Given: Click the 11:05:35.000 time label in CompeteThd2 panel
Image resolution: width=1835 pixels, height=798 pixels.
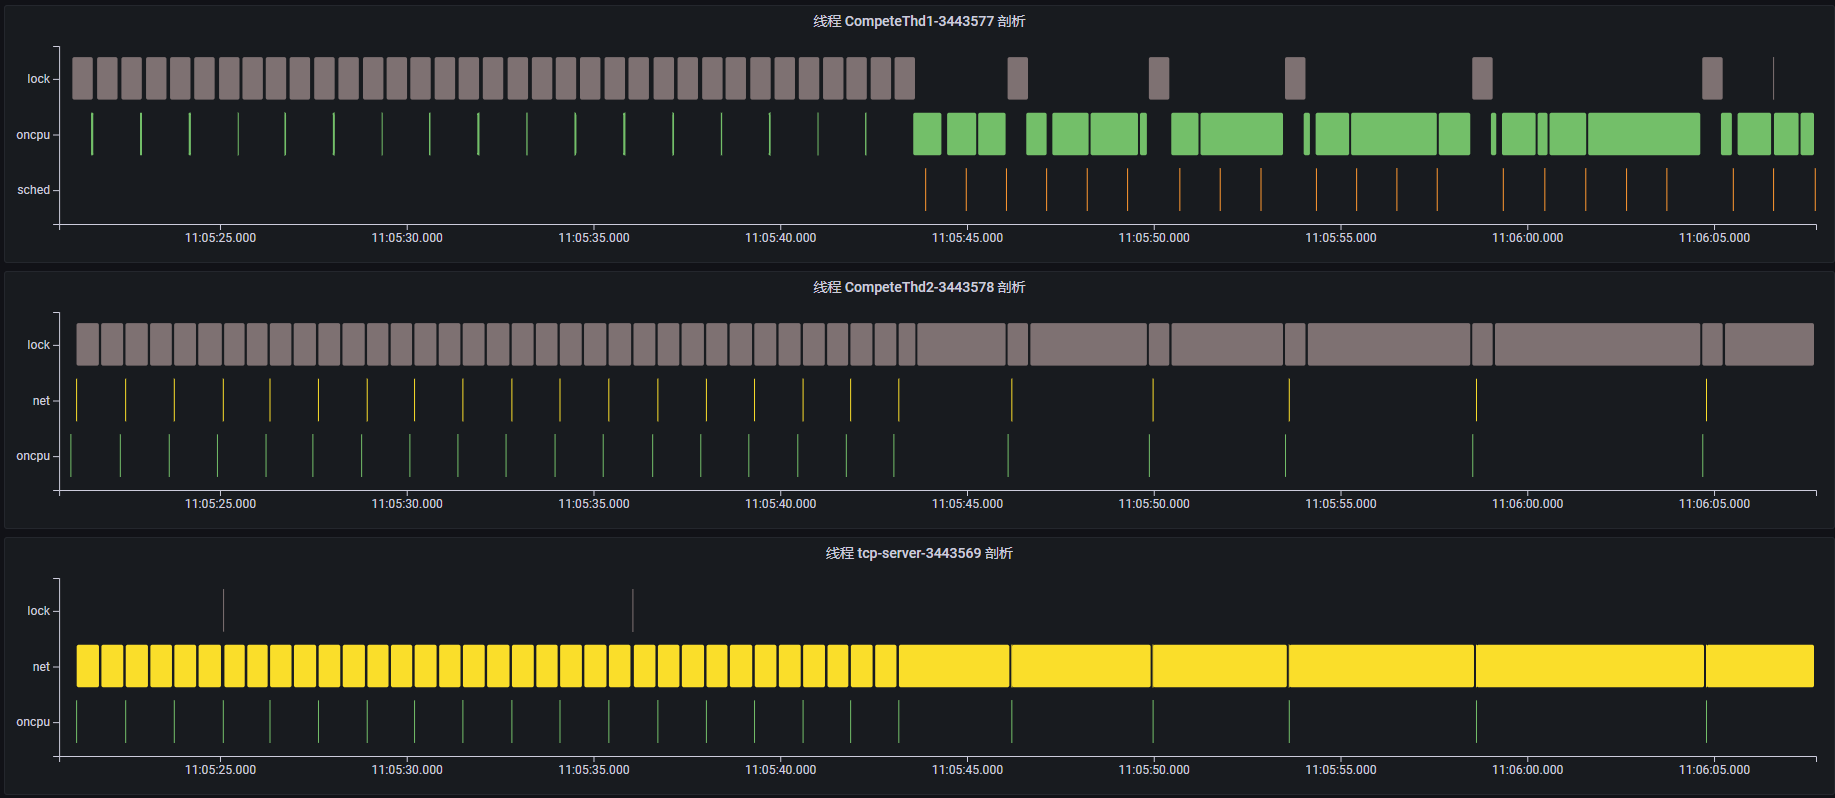Looking at the screenshot, I should click(594, 504).
